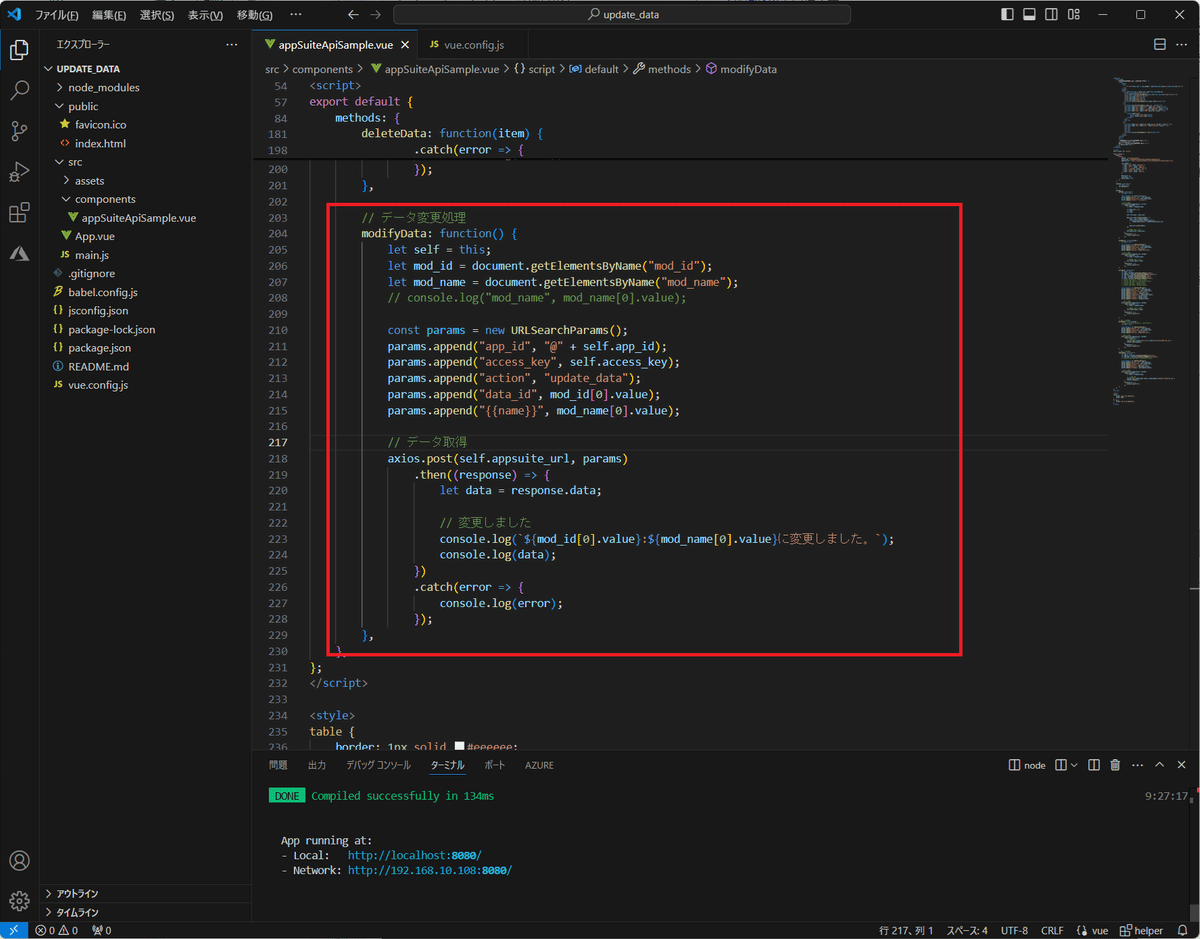Close the terminal panel
Viewport: 1200px width, 939px height.
coord(1182,765)
